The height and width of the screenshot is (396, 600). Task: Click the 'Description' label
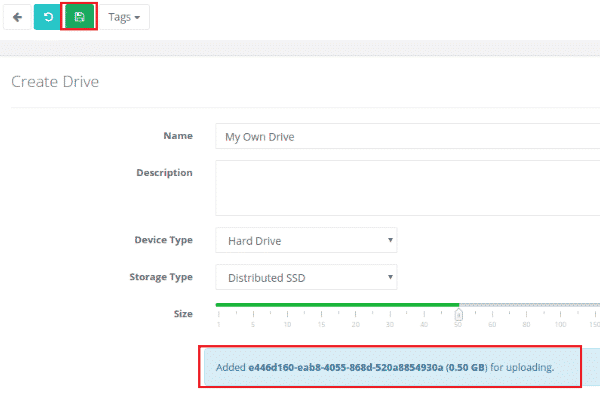165,173
